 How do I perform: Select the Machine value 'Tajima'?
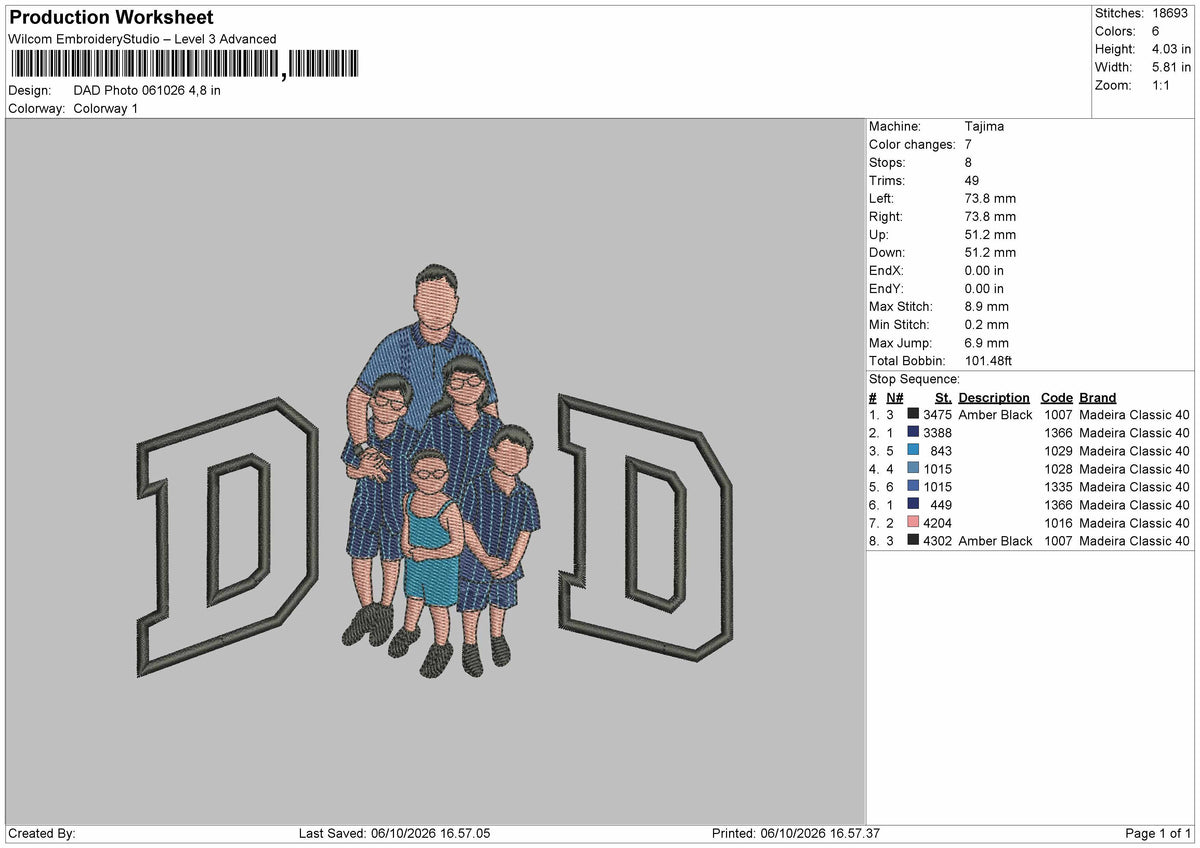click(985, 126)
